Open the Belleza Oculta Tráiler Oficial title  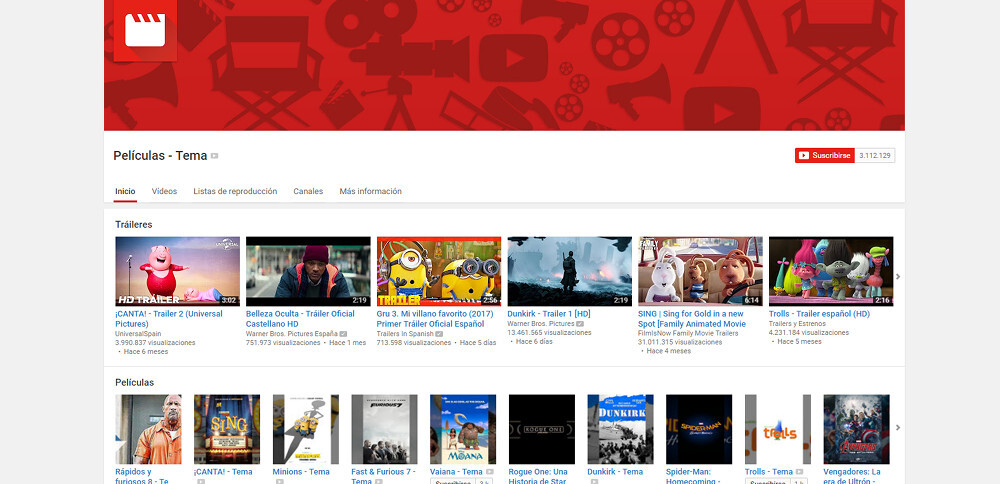300,319
